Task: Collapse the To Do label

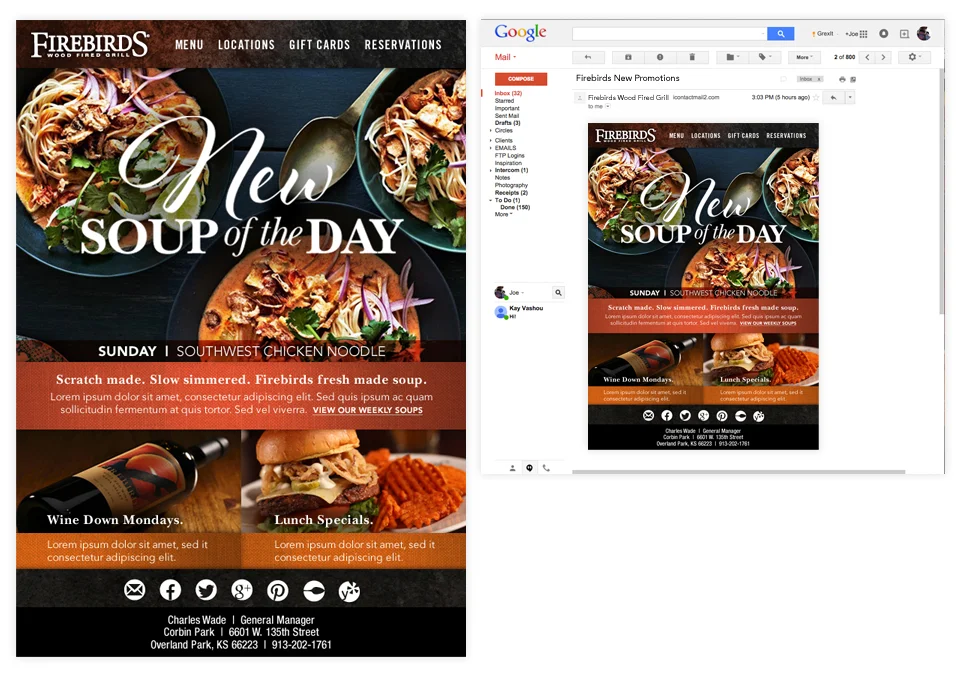Action: [x=490, y=200]
